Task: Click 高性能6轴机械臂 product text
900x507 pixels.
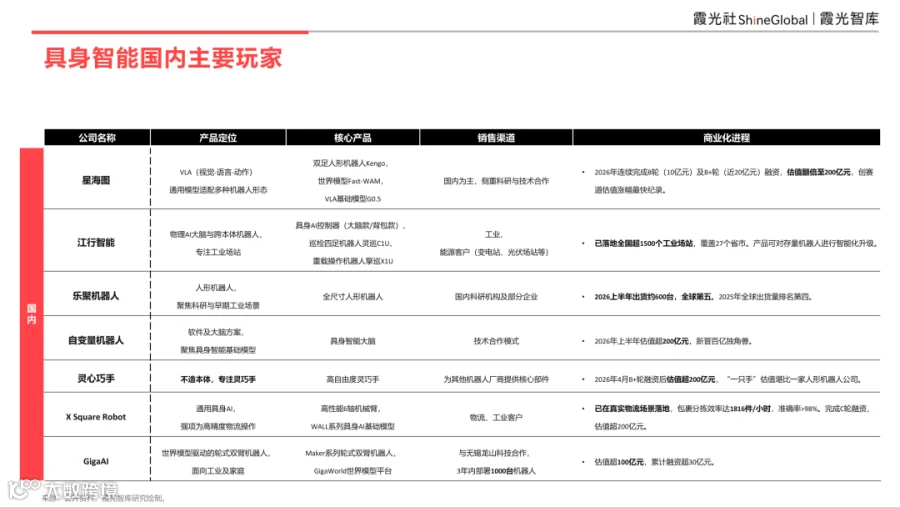Action: coord(351,409)
